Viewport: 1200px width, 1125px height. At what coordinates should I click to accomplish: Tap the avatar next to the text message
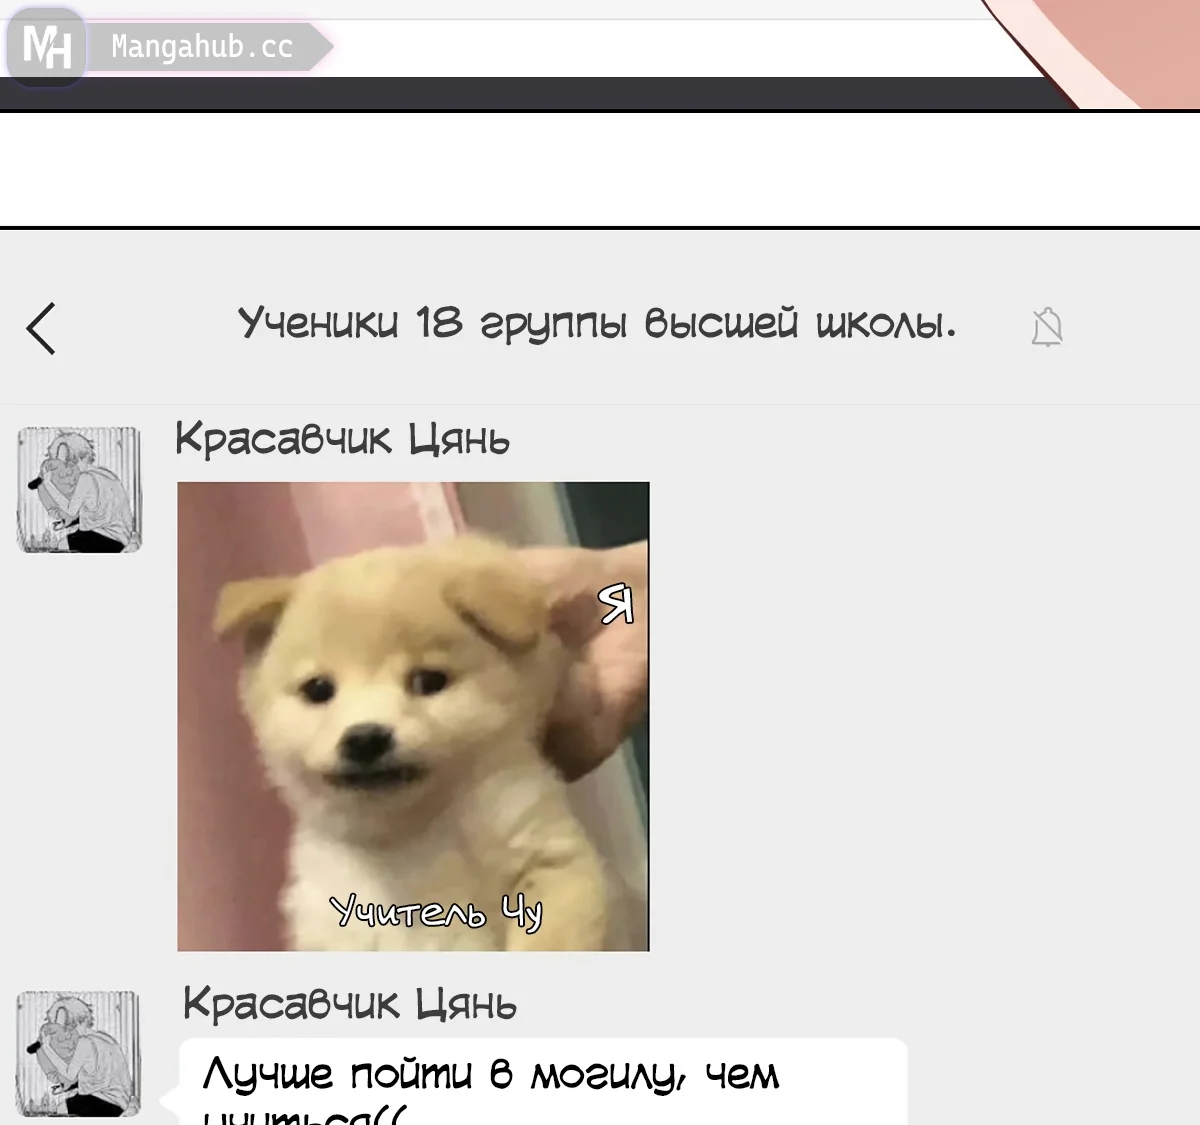point(79,1053)
